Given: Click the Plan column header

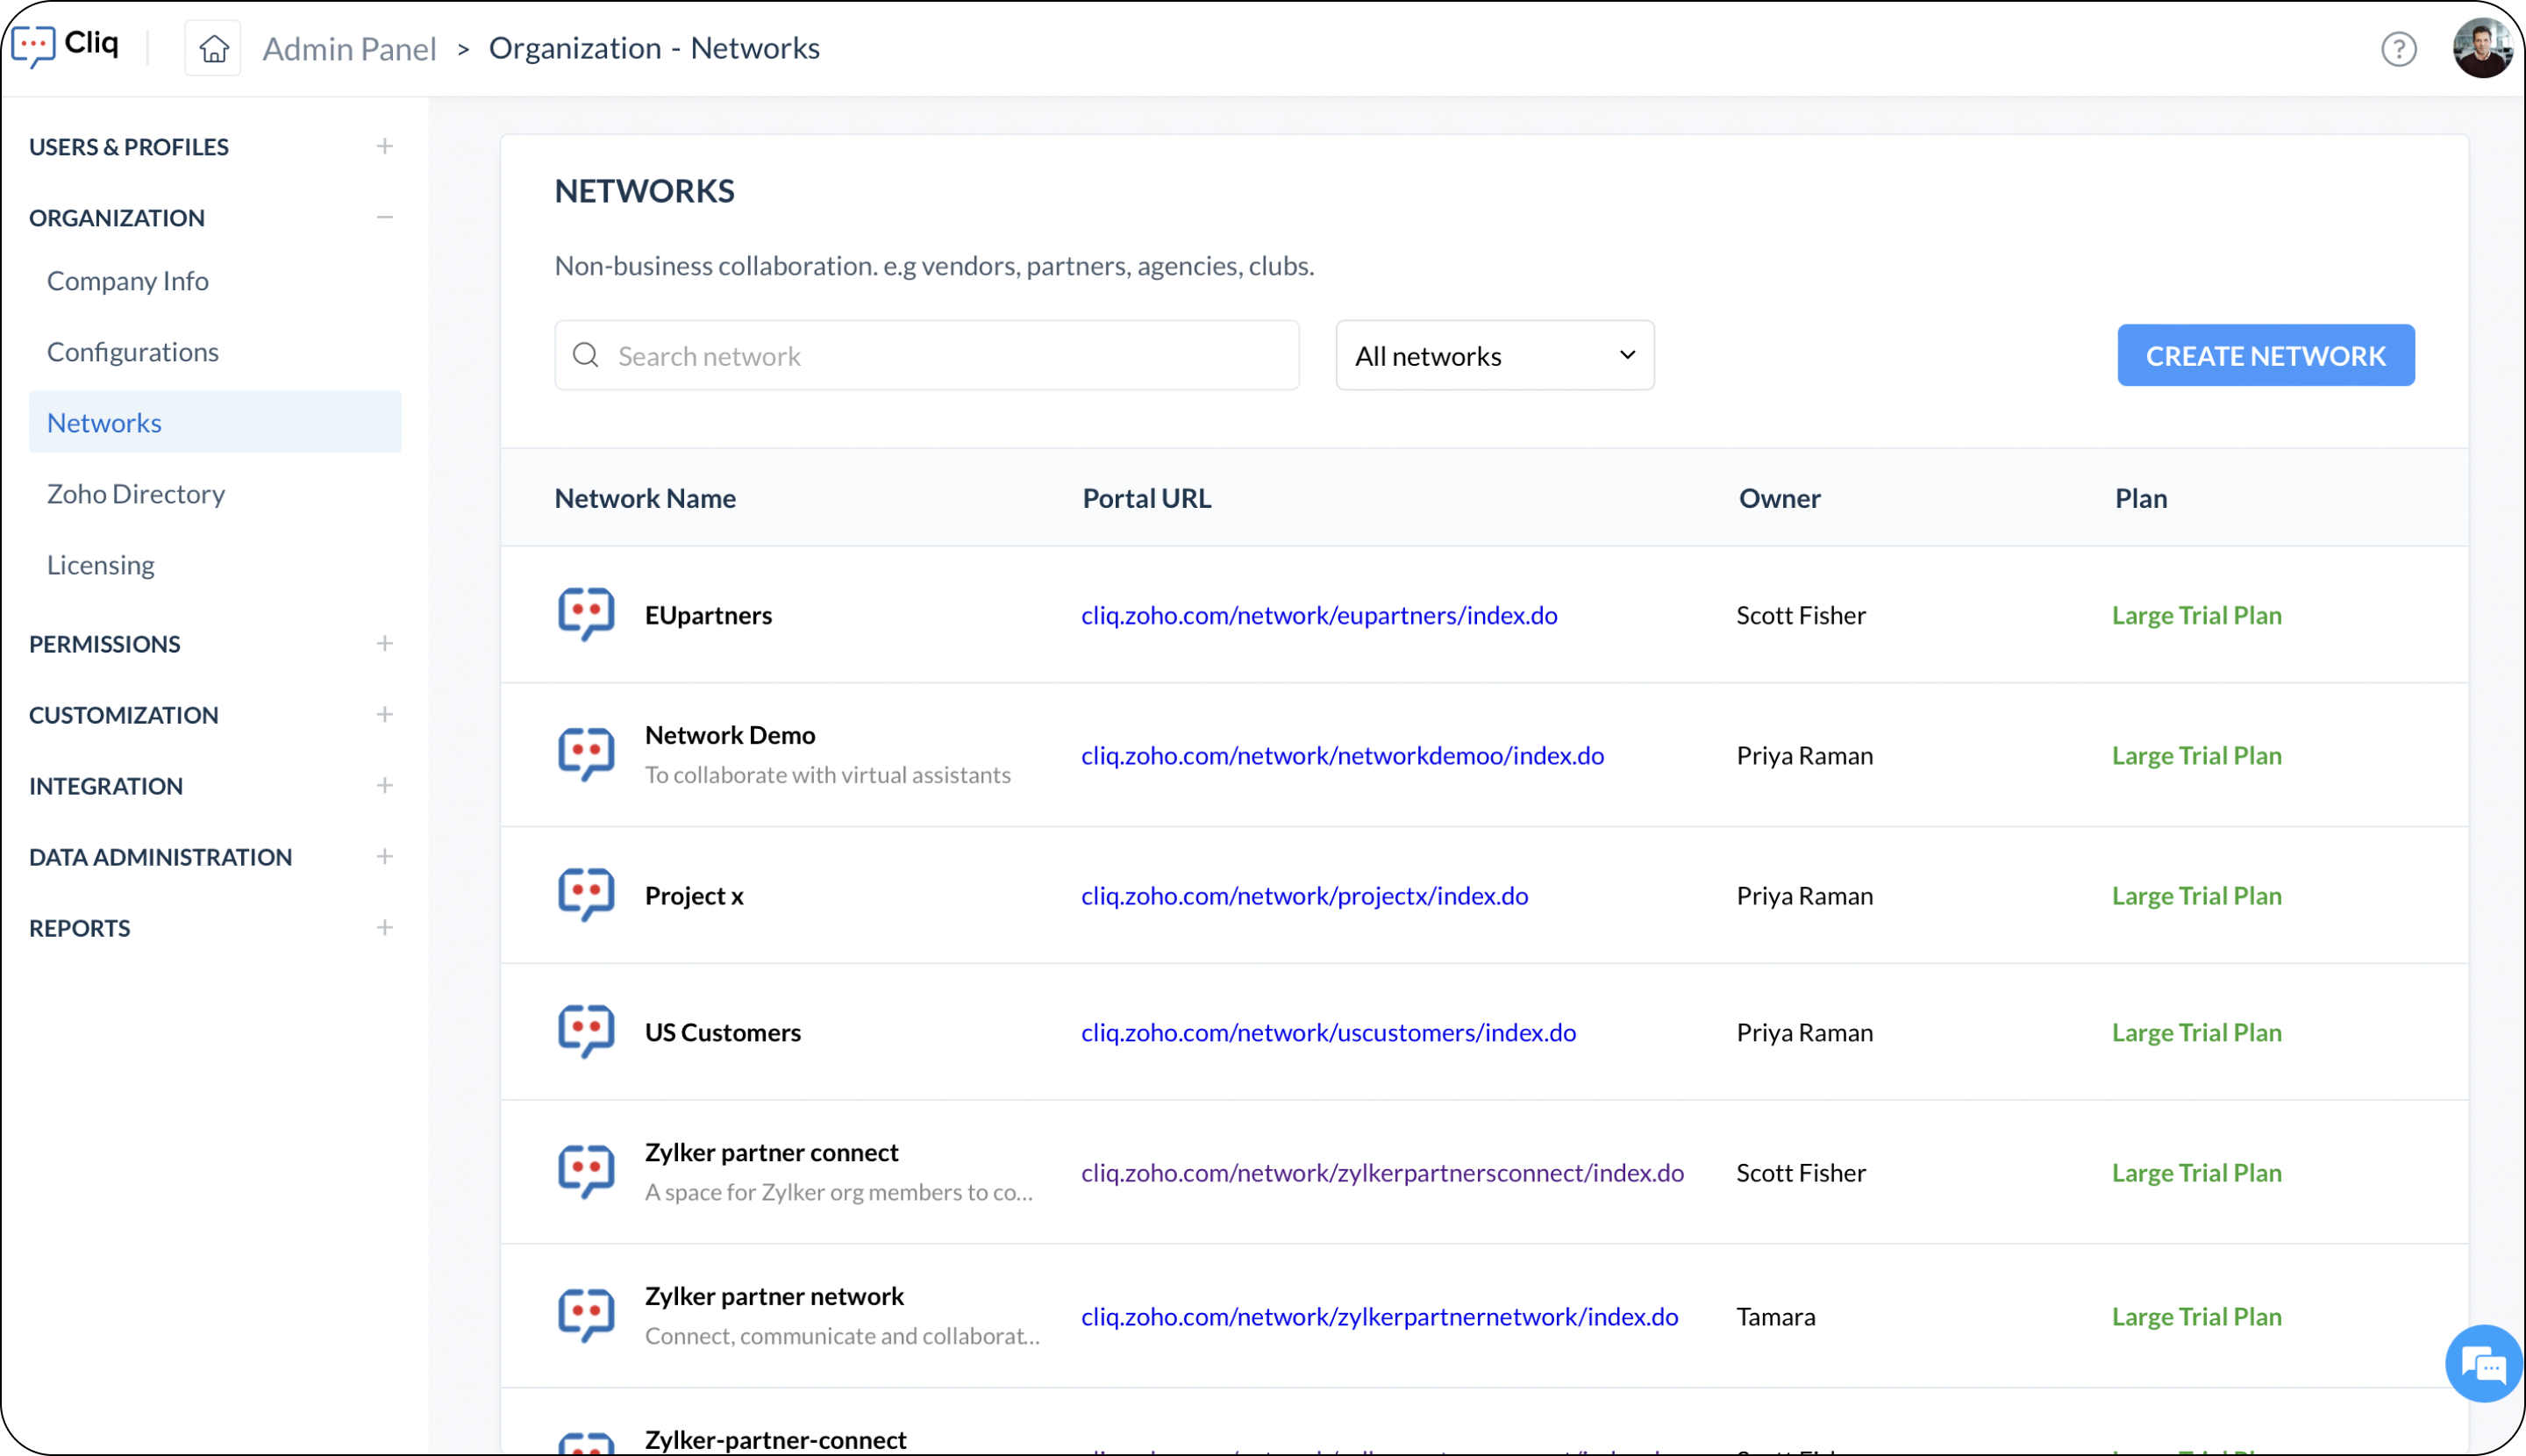Looking at the screenshot, I should [x=2140, y=498].
